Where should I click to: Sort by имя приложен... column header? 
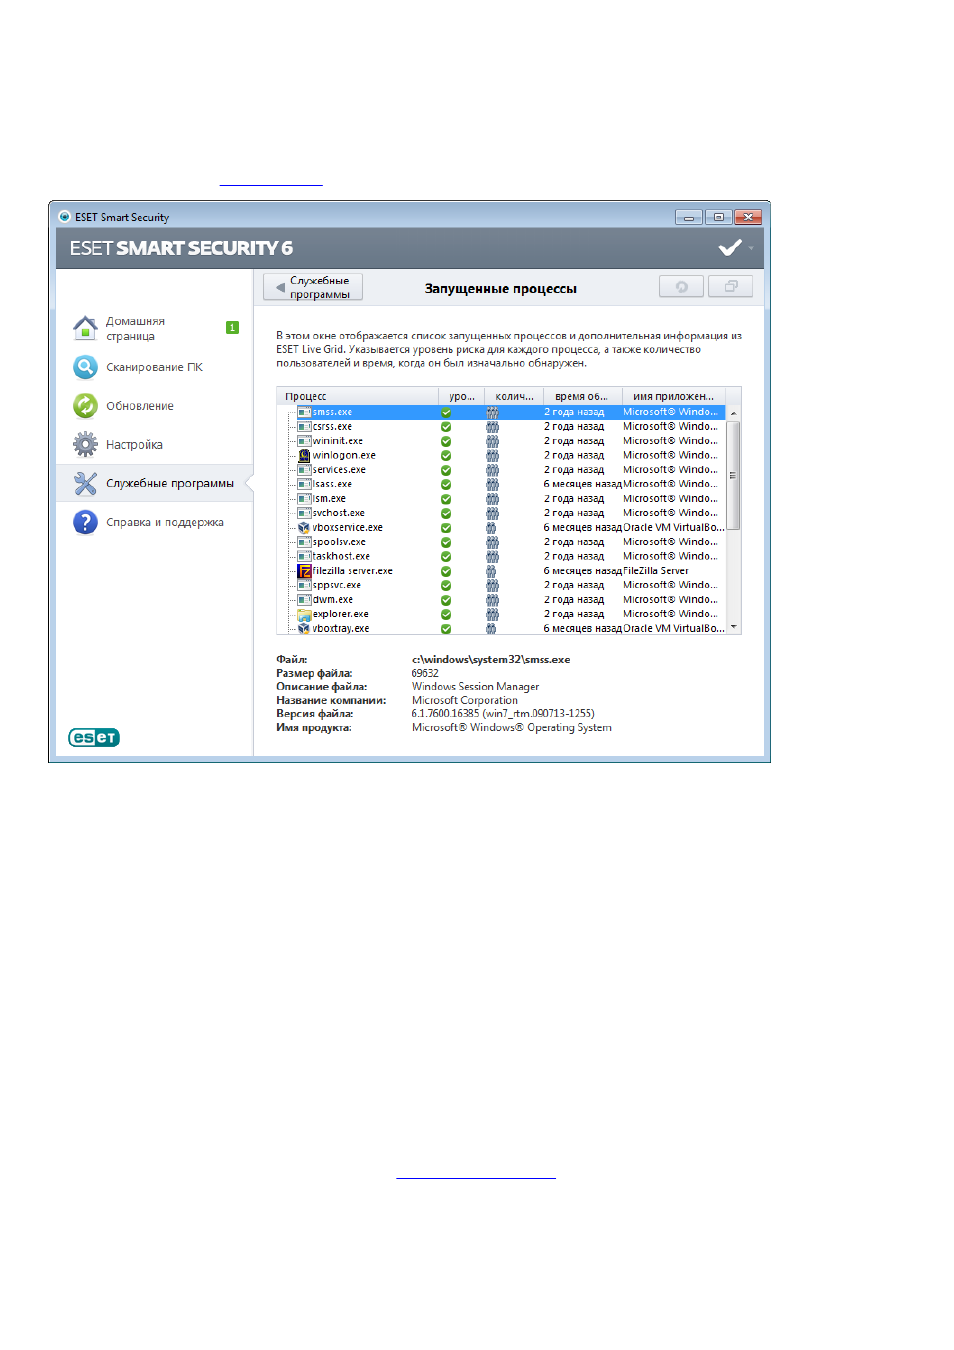[x=673, y=396]
